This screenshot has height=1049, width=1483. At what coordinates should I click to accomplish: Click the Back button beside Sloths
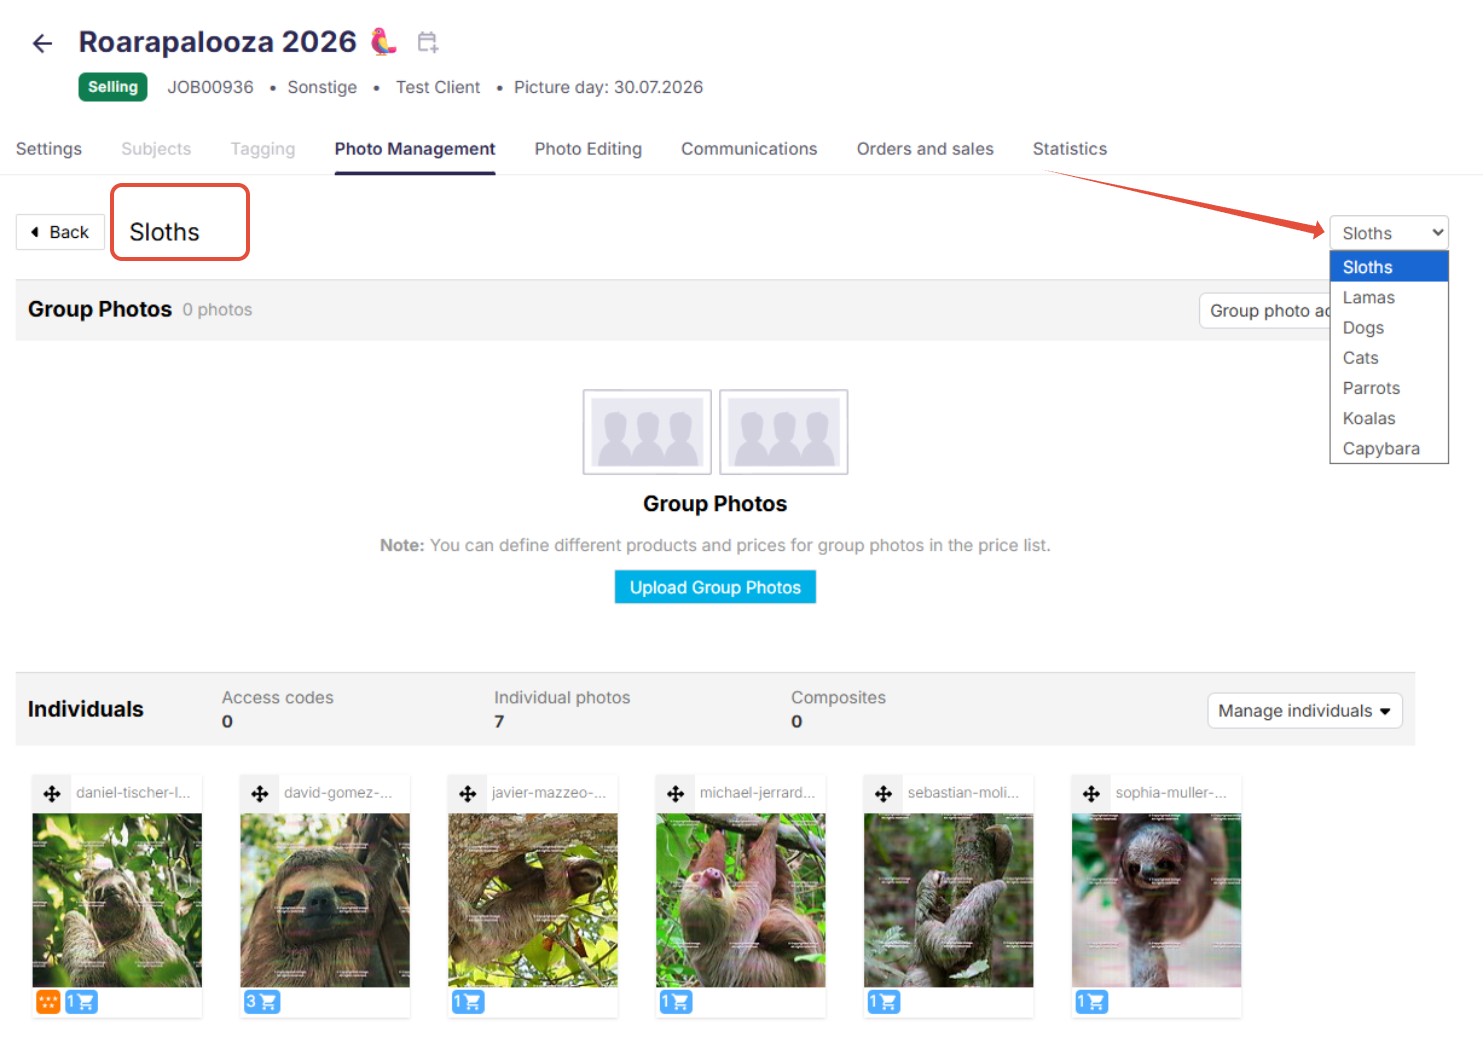click(x=60, y=232)
